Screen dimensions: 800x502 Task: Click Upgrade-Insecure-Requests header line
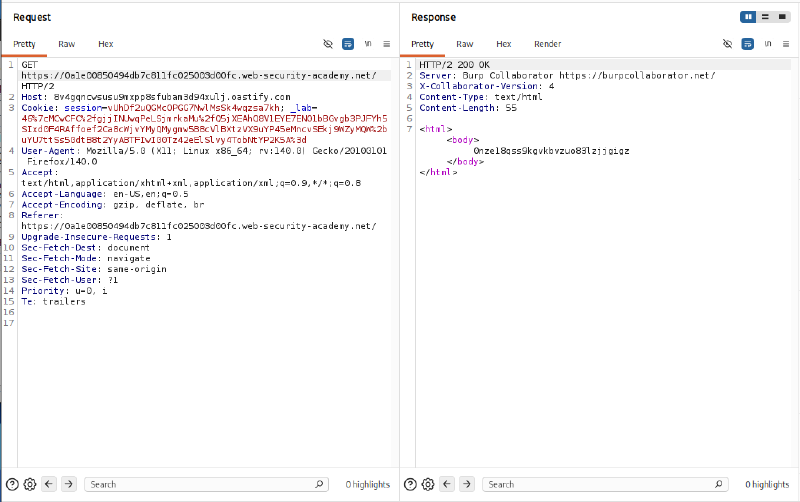pyautogui.click(x=96, y=237)
